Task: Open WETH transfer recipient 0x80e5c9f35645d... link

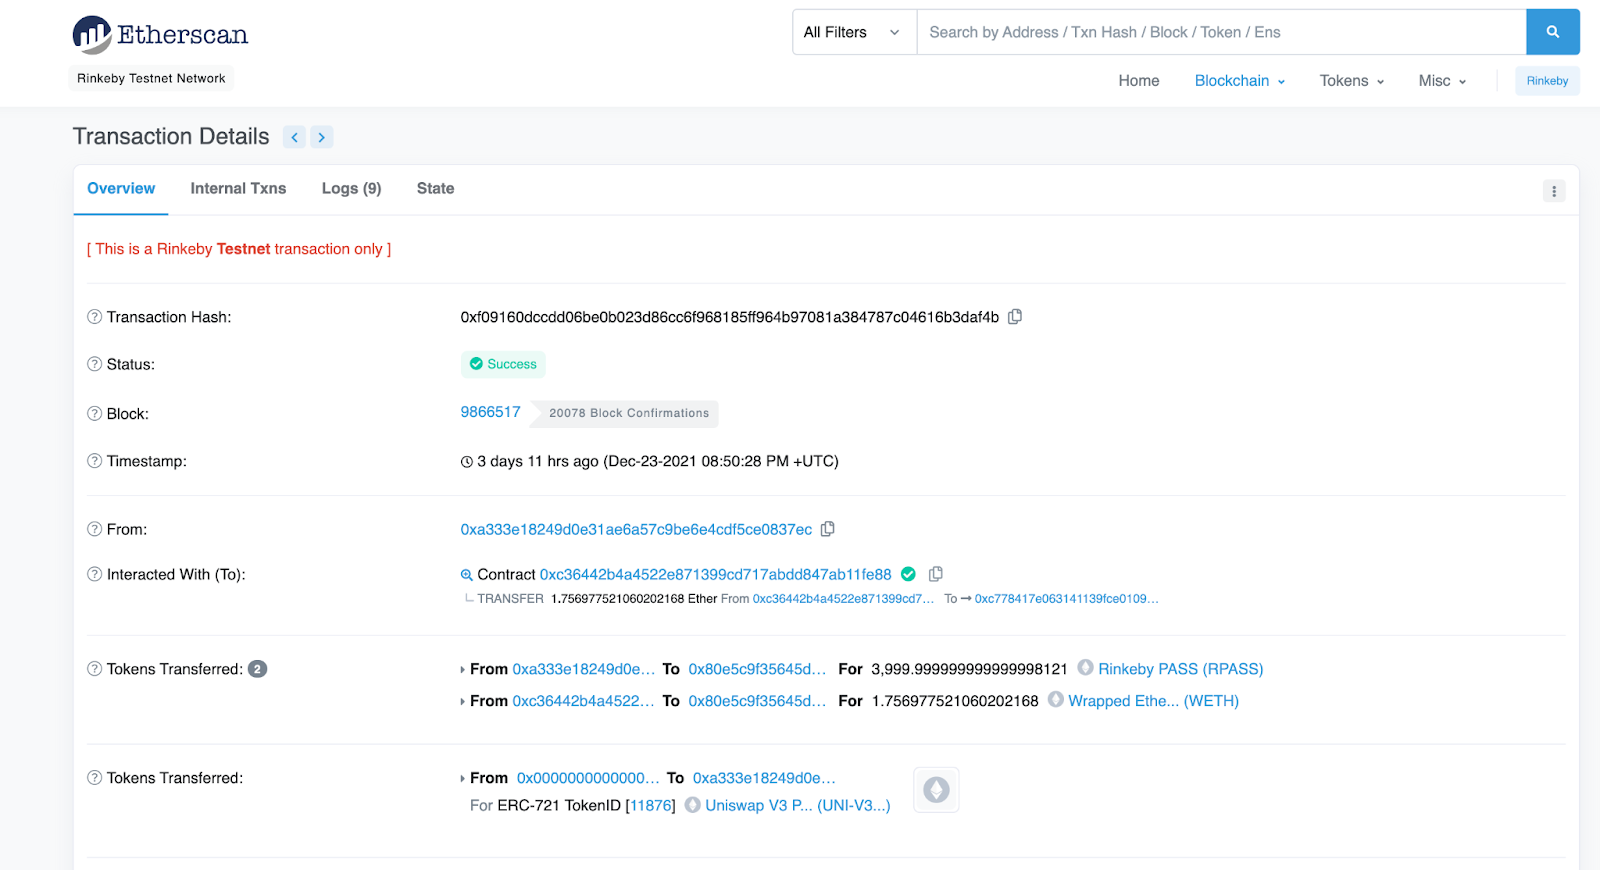Action: pos(757,701)
